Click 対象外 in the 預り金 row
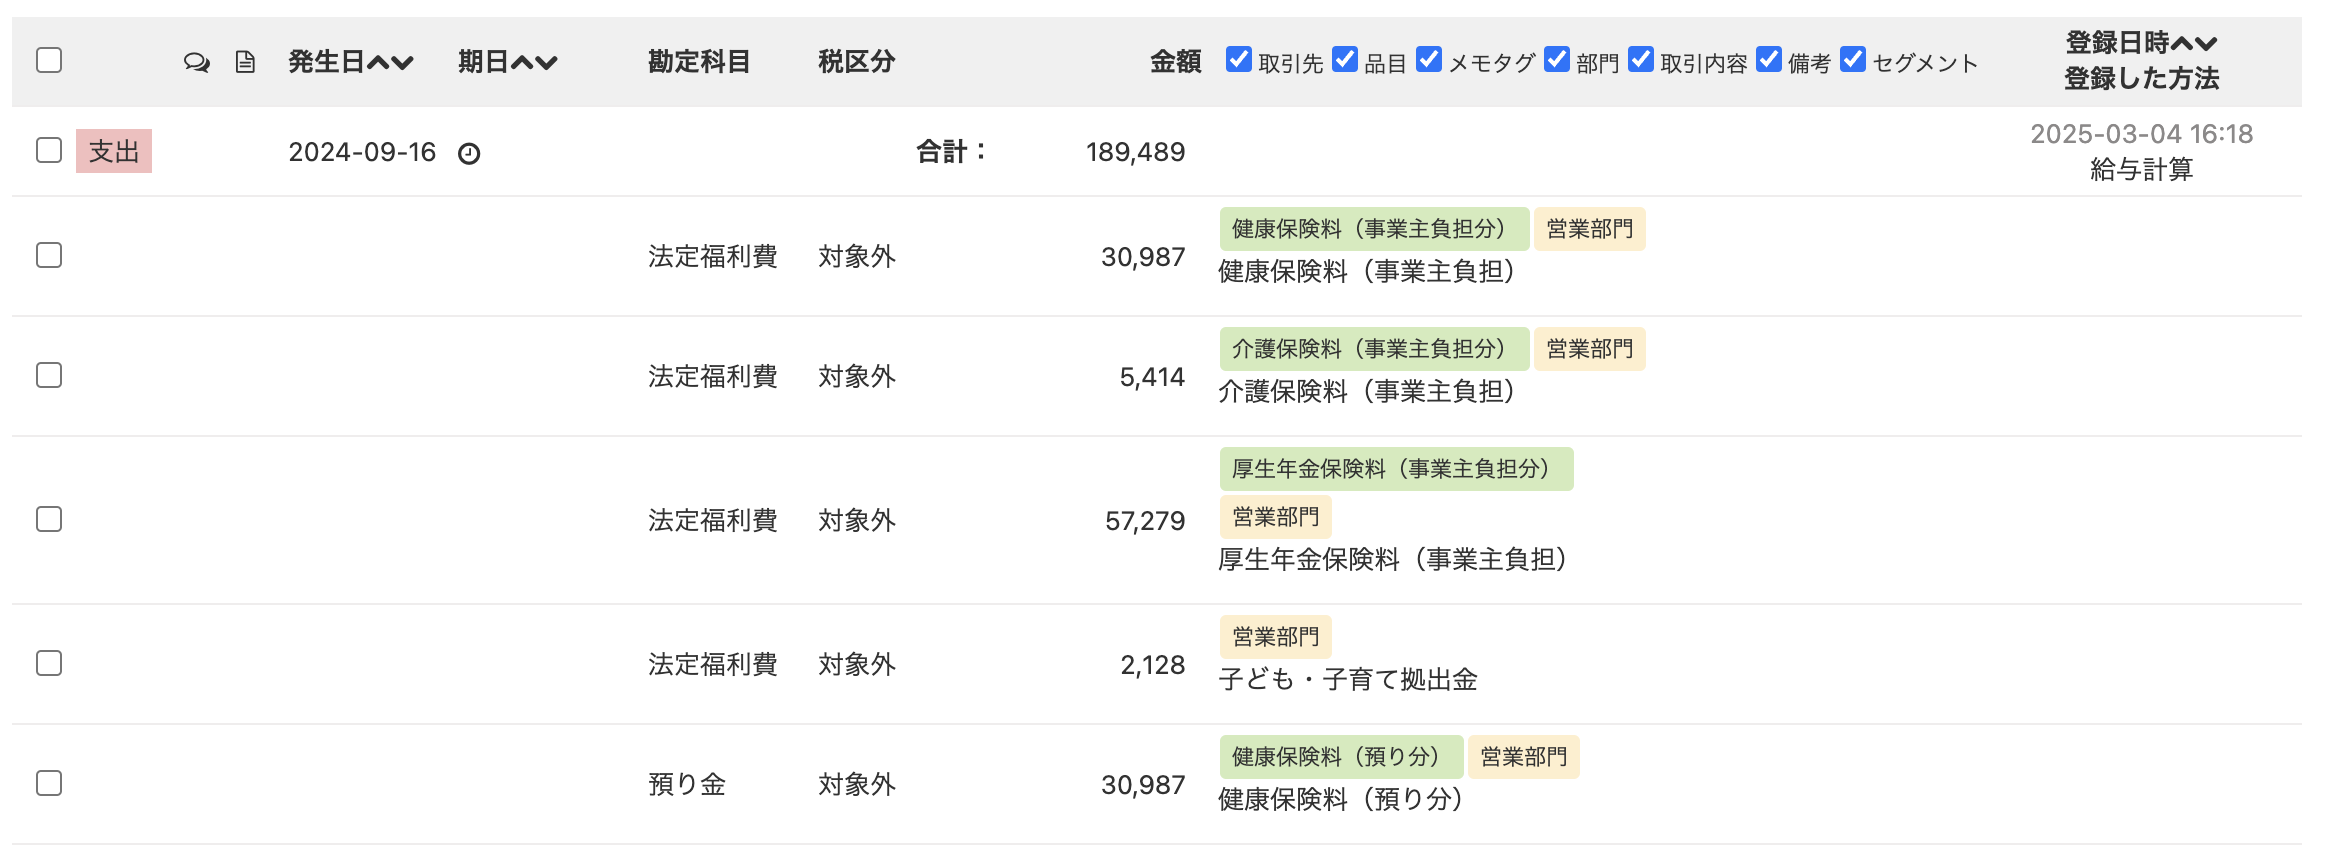Image resolution: width=2336 pixels, height=846 pixels. [x=856, y=784]
